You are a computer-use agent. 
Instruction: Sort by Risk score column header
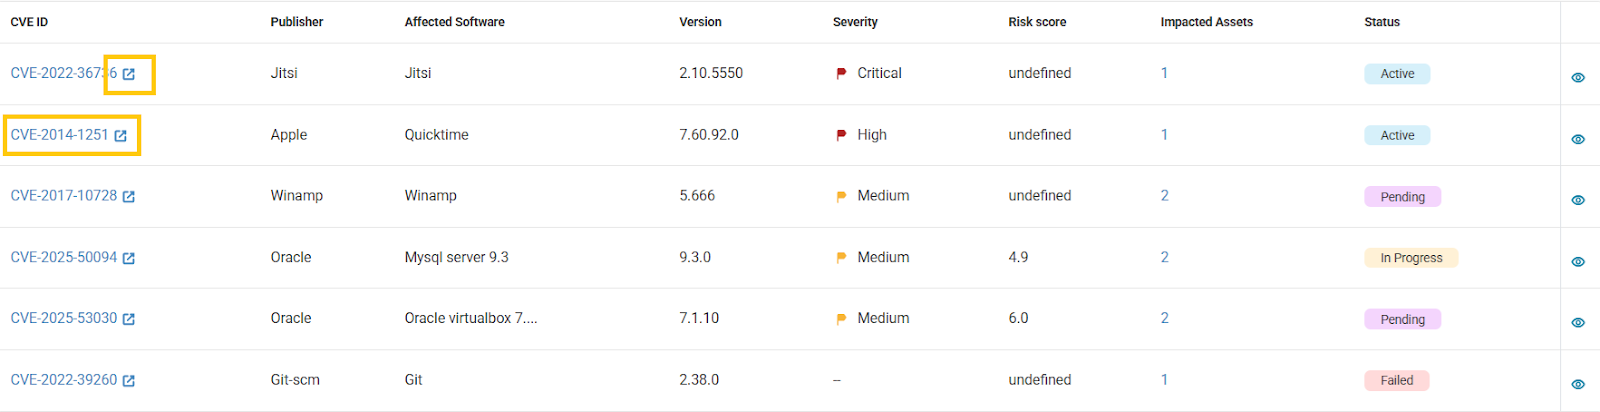pos(1037,22)
